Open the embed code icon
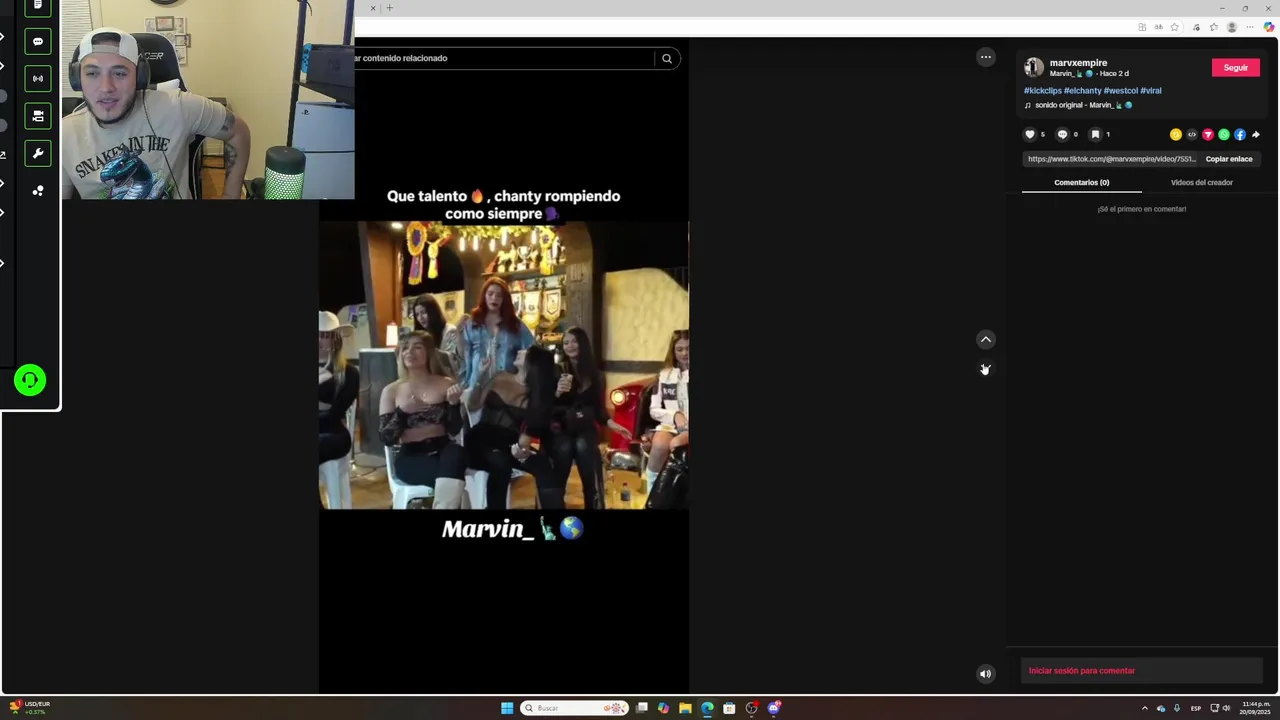The image size is (1280, 720). point(1192,134)
